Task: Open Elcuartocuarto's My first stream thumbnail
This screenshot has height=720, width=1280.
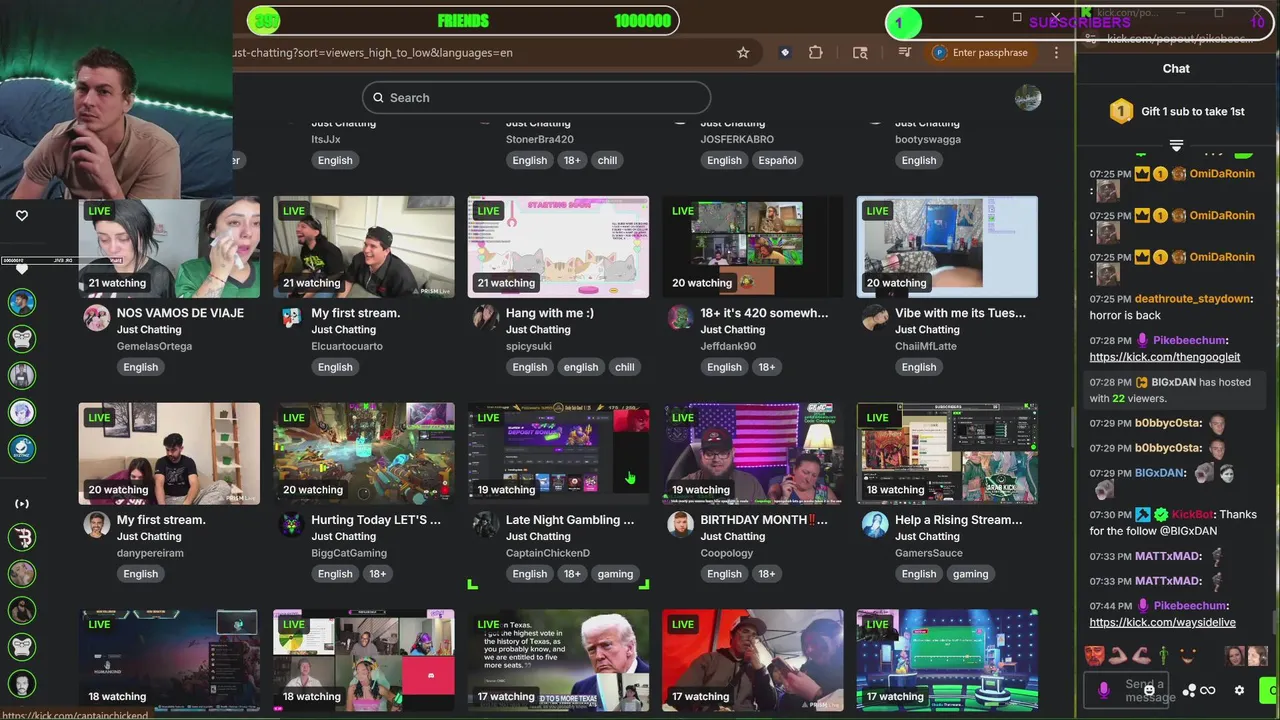Action: [x=364, y=247]
